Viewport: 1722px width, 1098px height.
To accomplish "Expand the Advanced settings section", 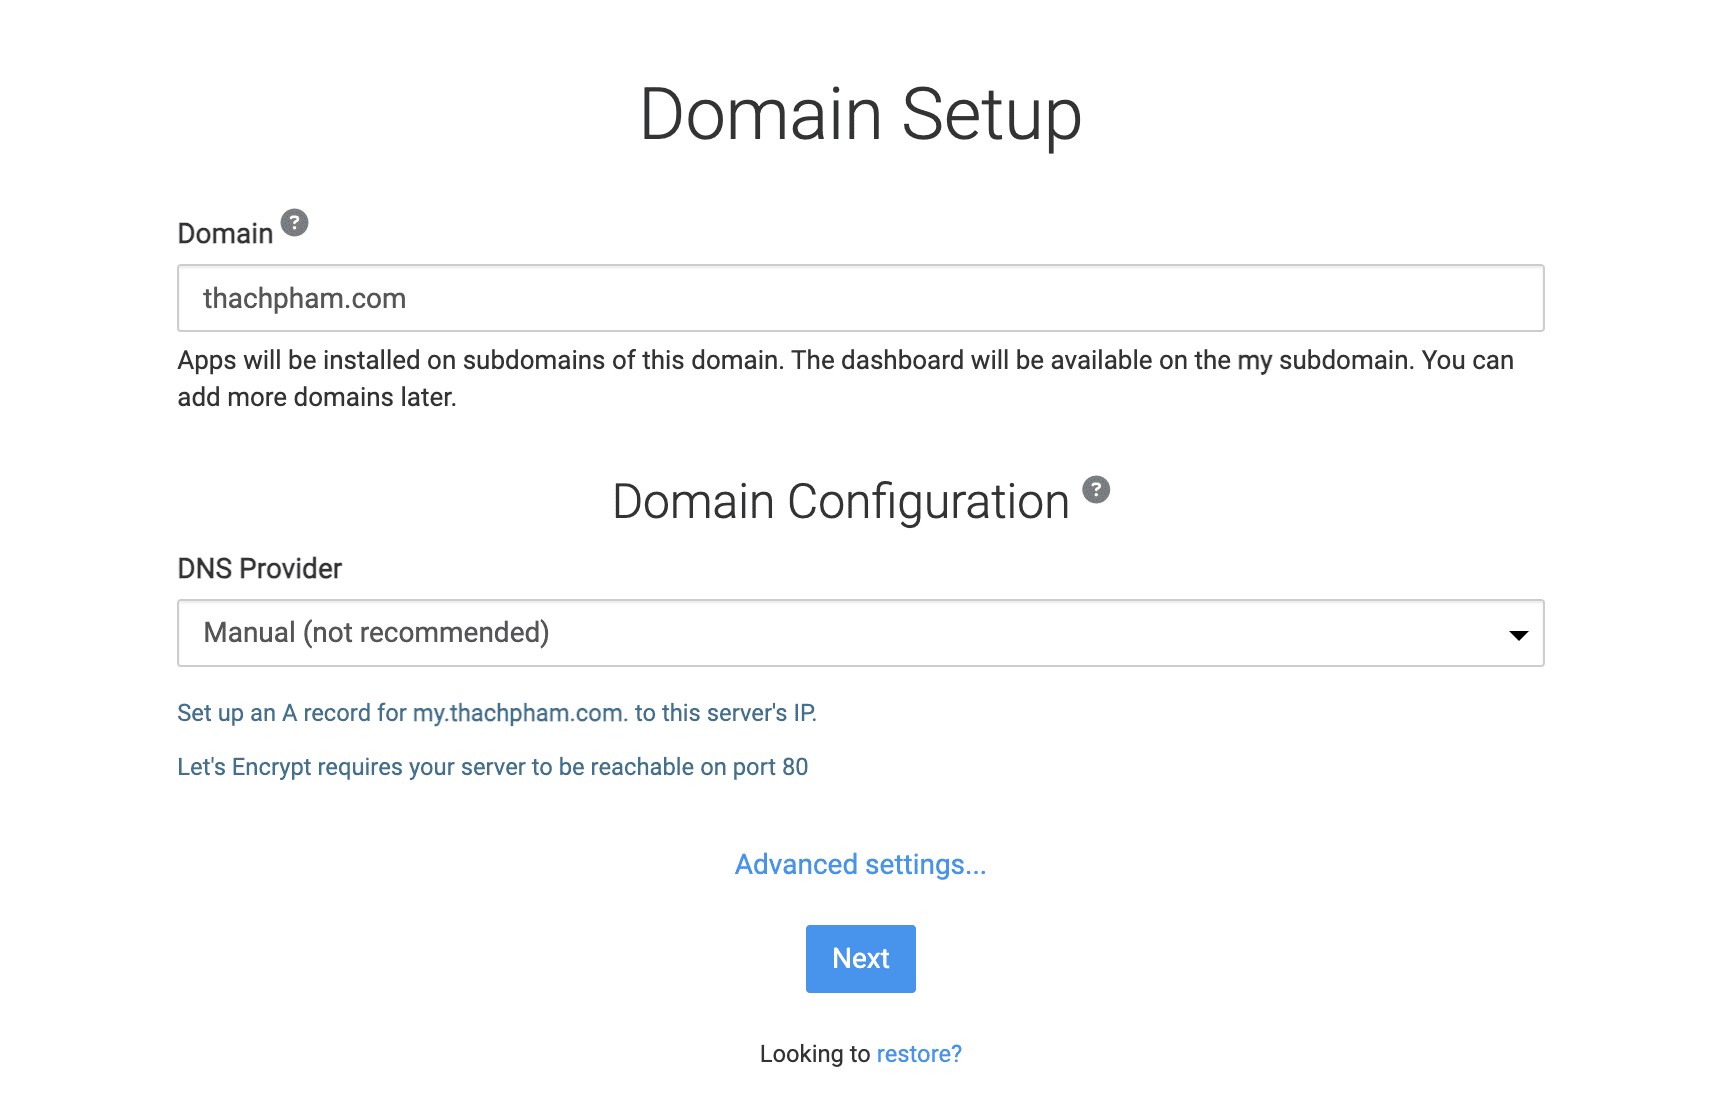I will (x=860, y=864).
